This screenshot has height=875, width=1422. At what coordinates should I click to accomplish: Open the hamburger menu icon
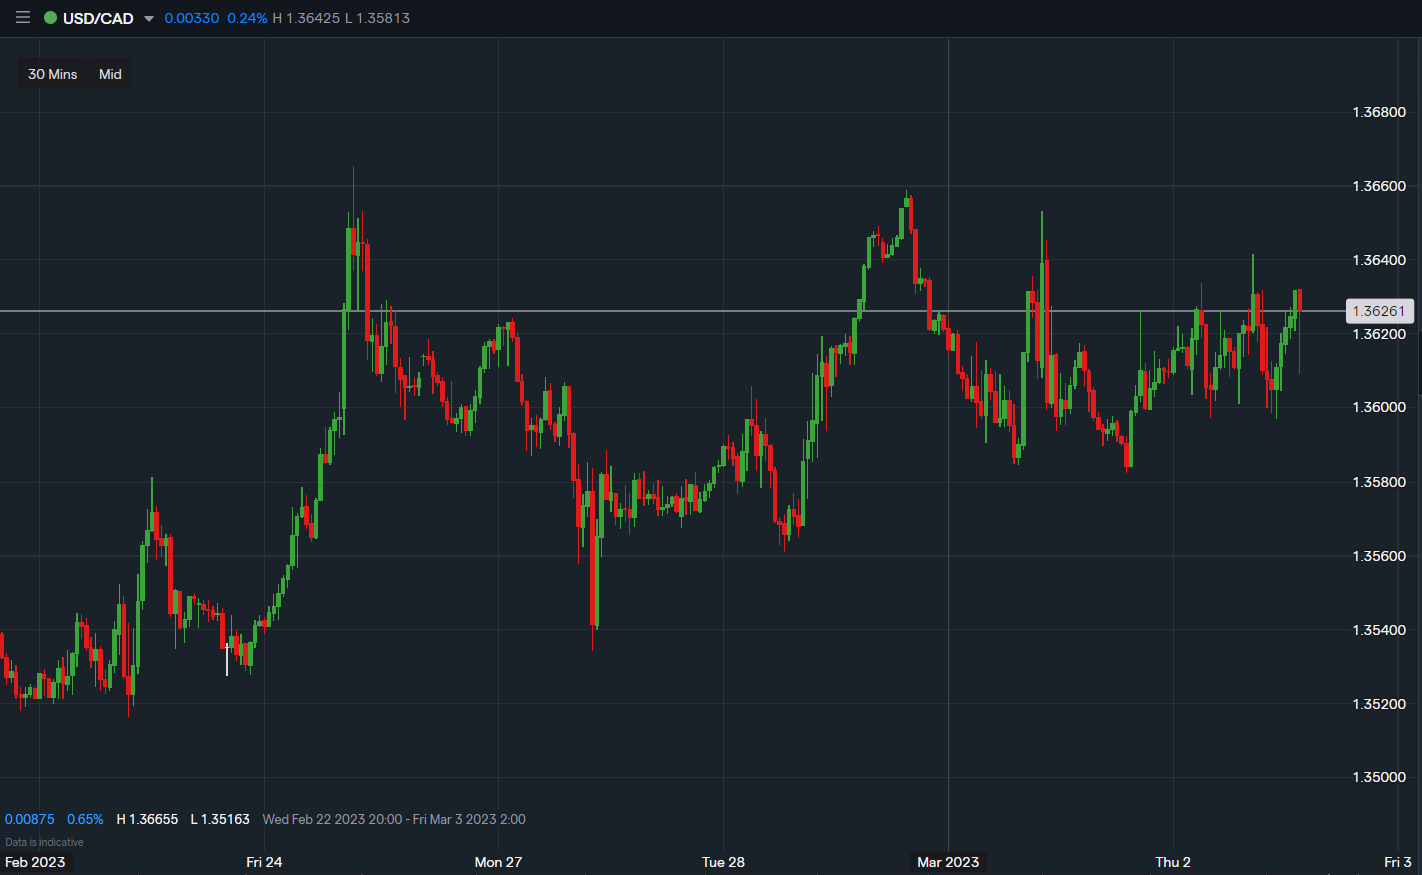(x=23, y=18)
